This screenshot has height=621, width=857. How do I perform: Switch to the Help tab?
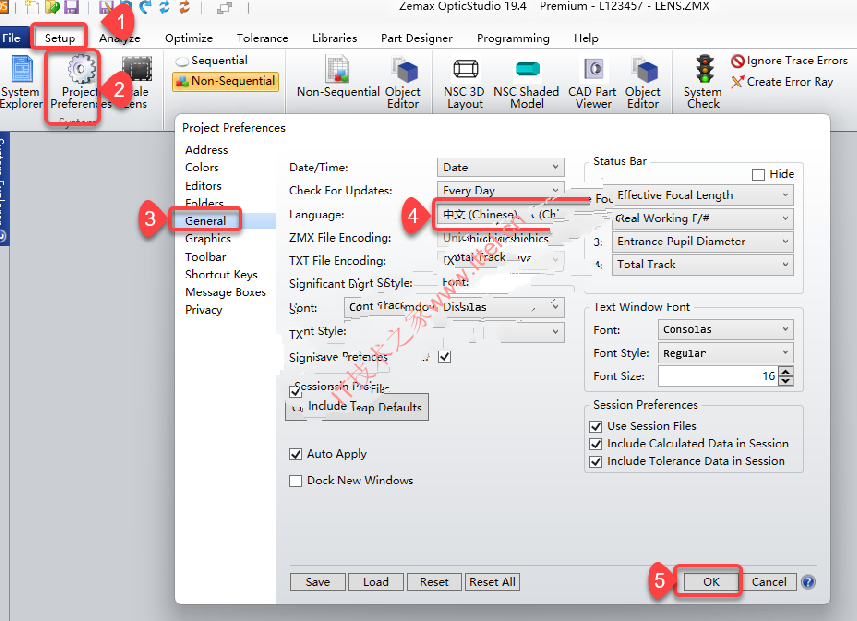586,38
